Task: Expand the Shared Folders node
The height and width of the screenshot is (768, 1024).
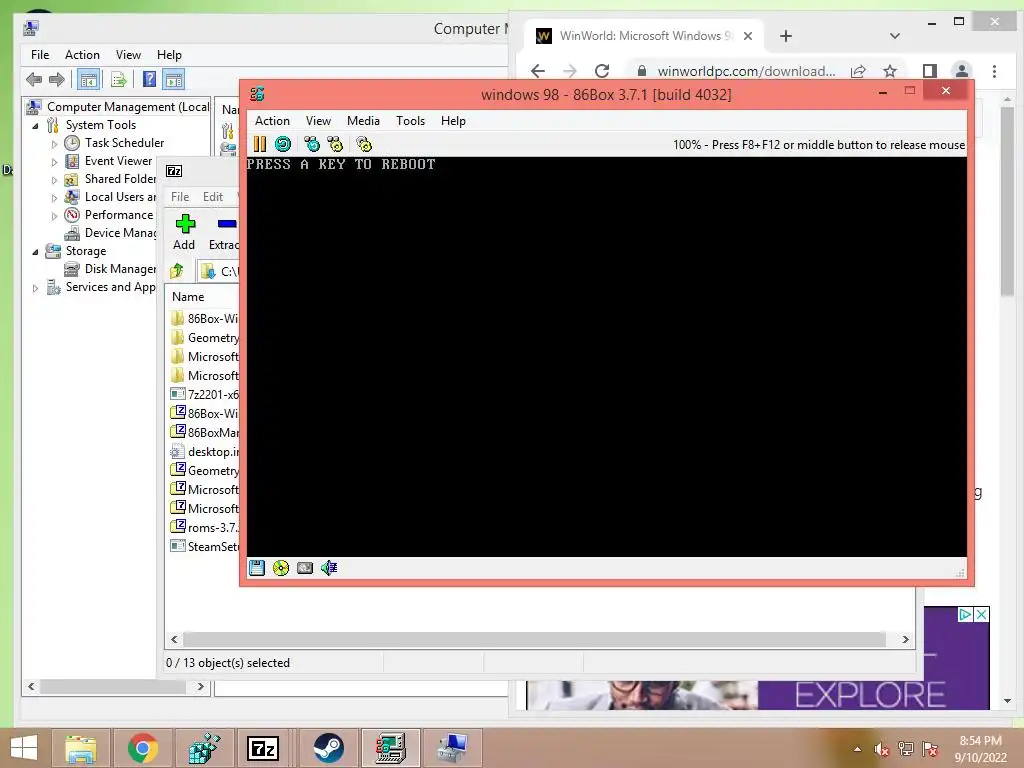Action: click(x=54, y=180)
